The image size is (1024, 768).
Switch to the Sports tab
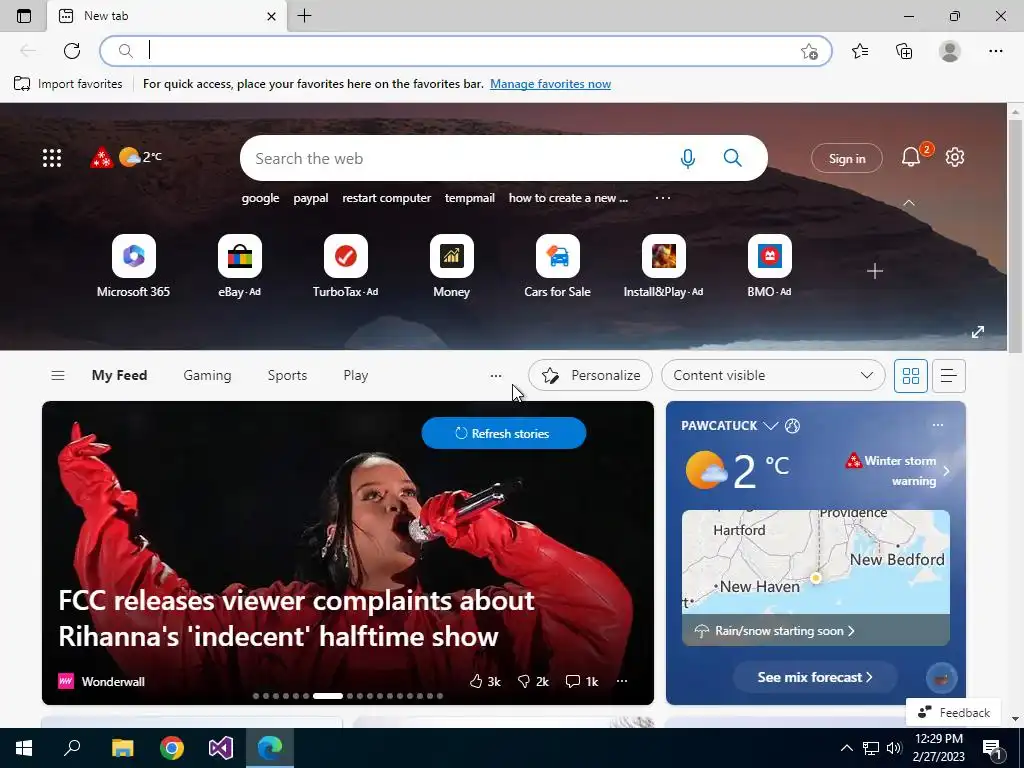[287, 376]
